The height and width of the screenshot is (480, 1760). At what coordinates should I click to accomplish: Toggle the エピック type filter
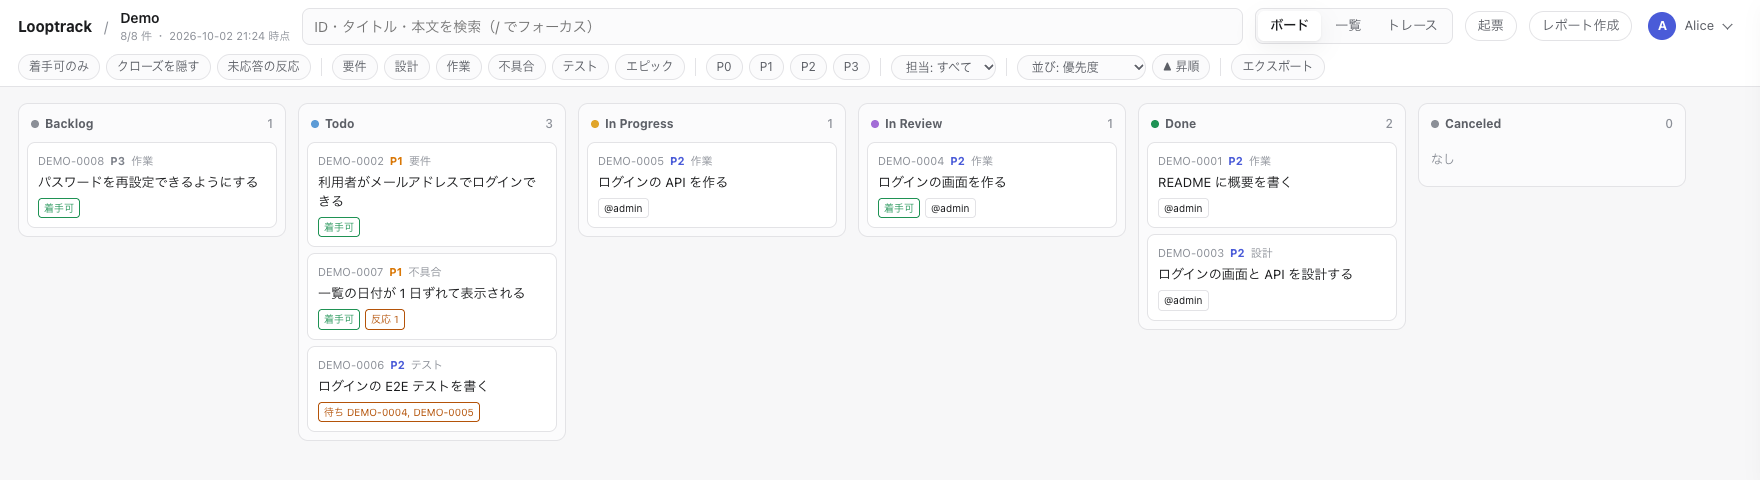point(650,67)
